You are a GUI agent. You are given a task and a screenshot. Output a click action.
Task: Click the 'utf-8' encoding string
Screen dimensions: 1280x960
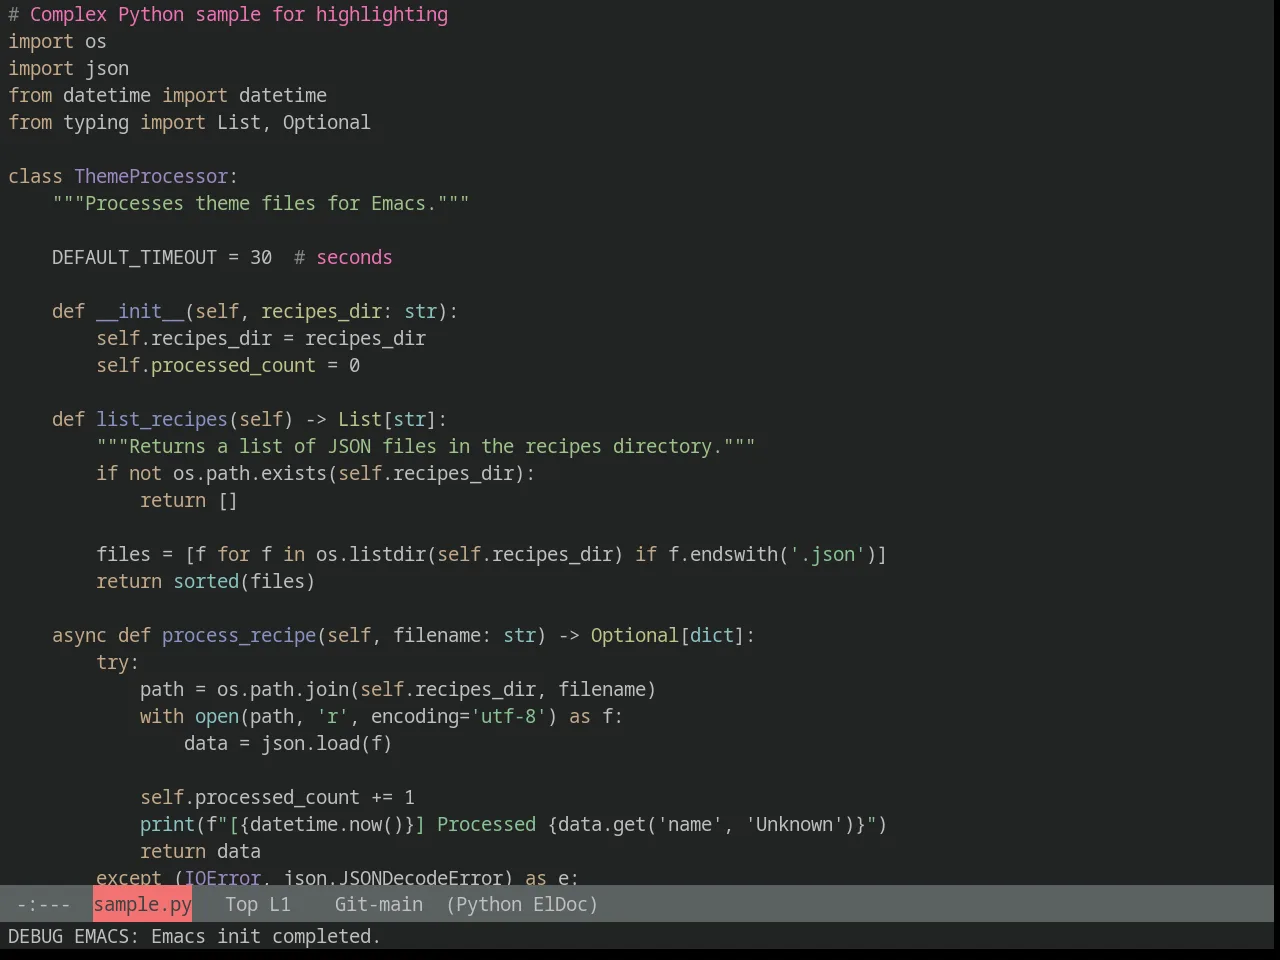pyautogui.click(x=509, y=716)
